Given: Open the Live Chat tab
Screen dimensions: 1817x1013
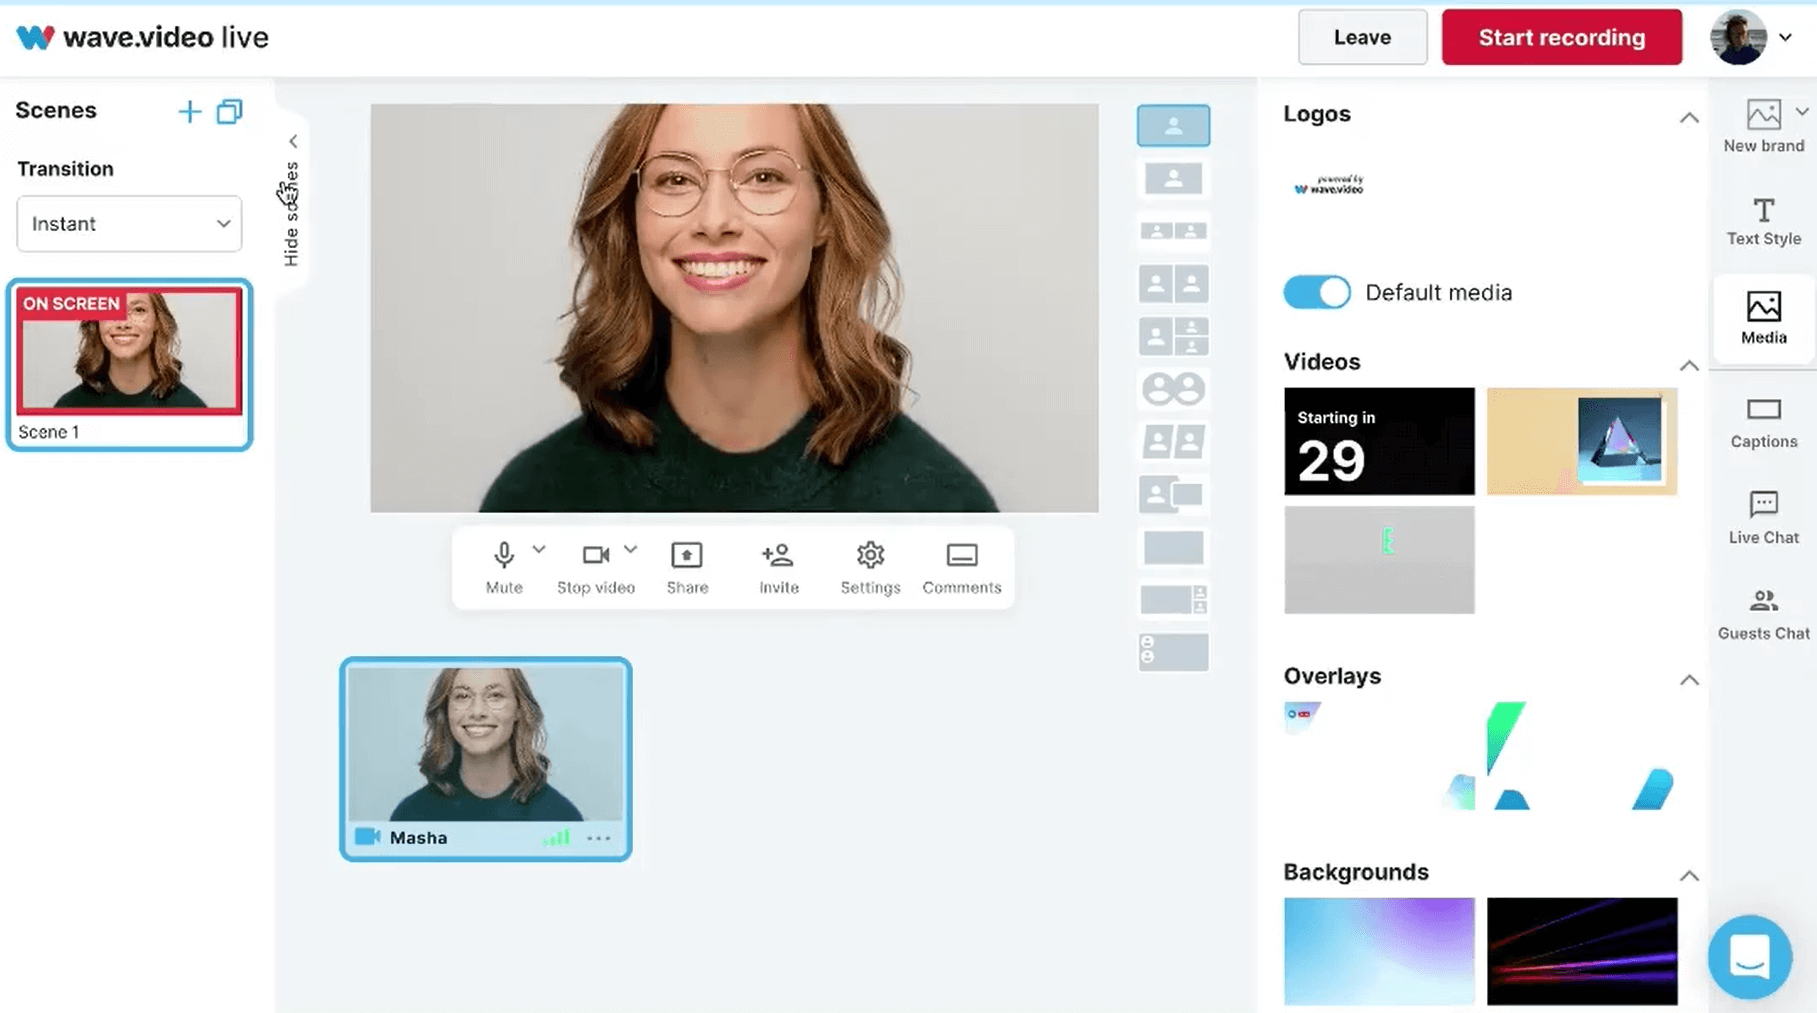Looking at the screenshot, I should point(1763,518).
